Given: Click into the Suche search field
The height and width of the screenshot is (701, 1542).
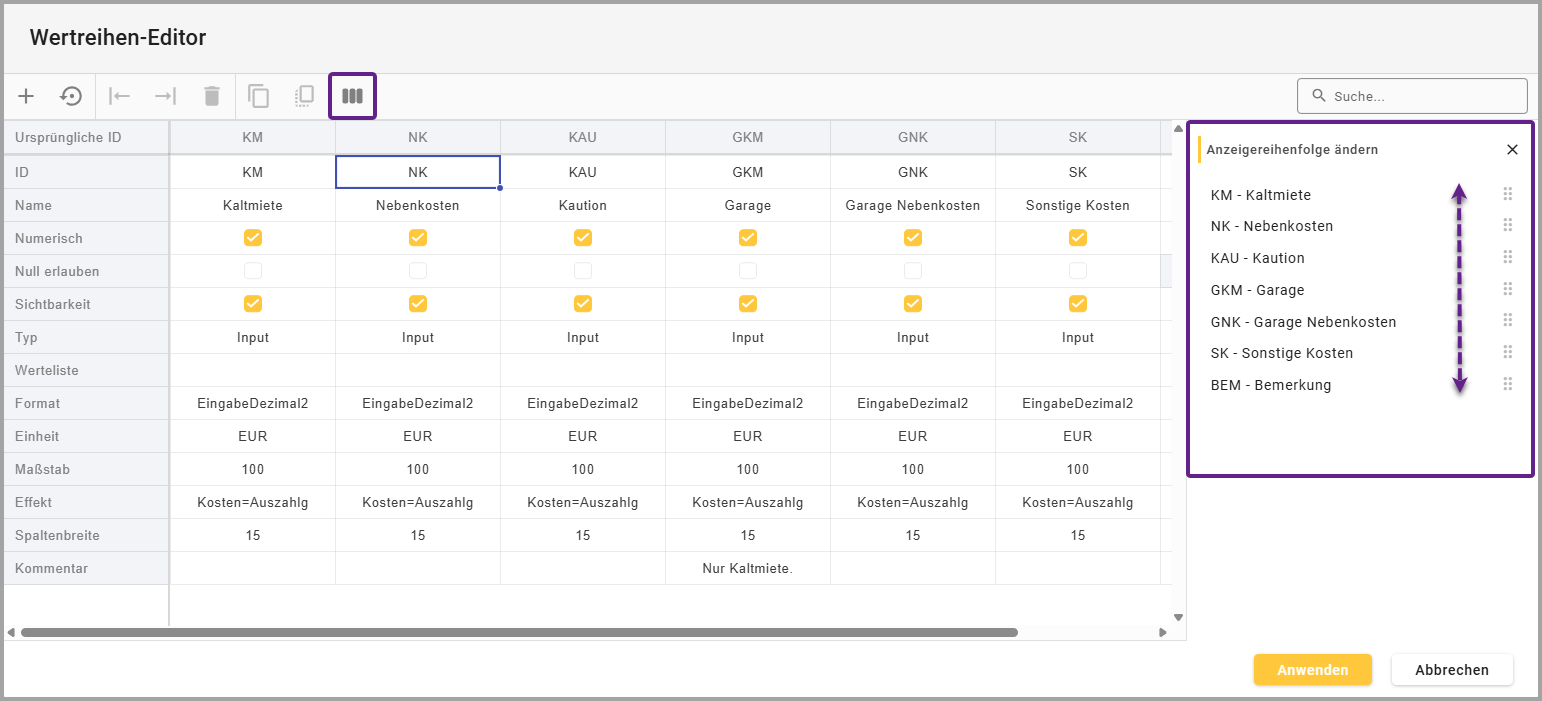Looking at the screenshot, I should 1412,96.
